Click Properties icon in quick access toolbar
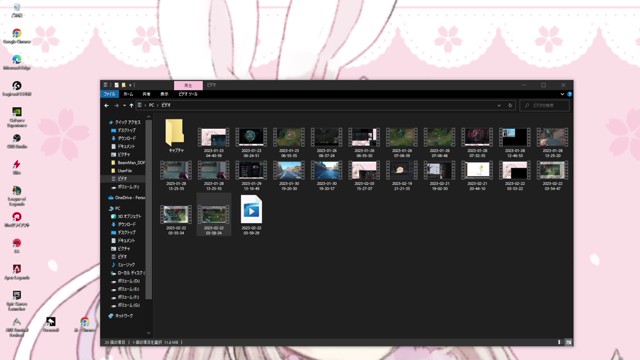The image size is (640, 360). pos(116,85)
